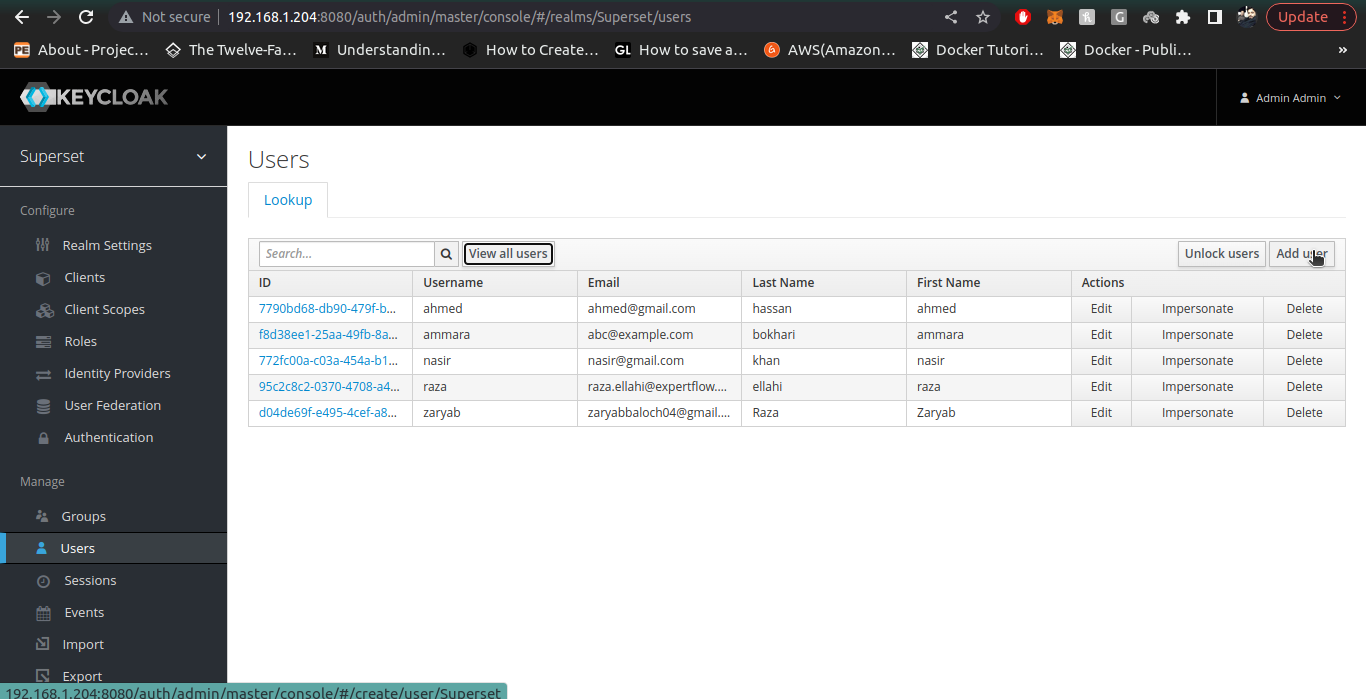1366x699 pixels.
Task: Click the search magnifier icon
Action: 446,253
